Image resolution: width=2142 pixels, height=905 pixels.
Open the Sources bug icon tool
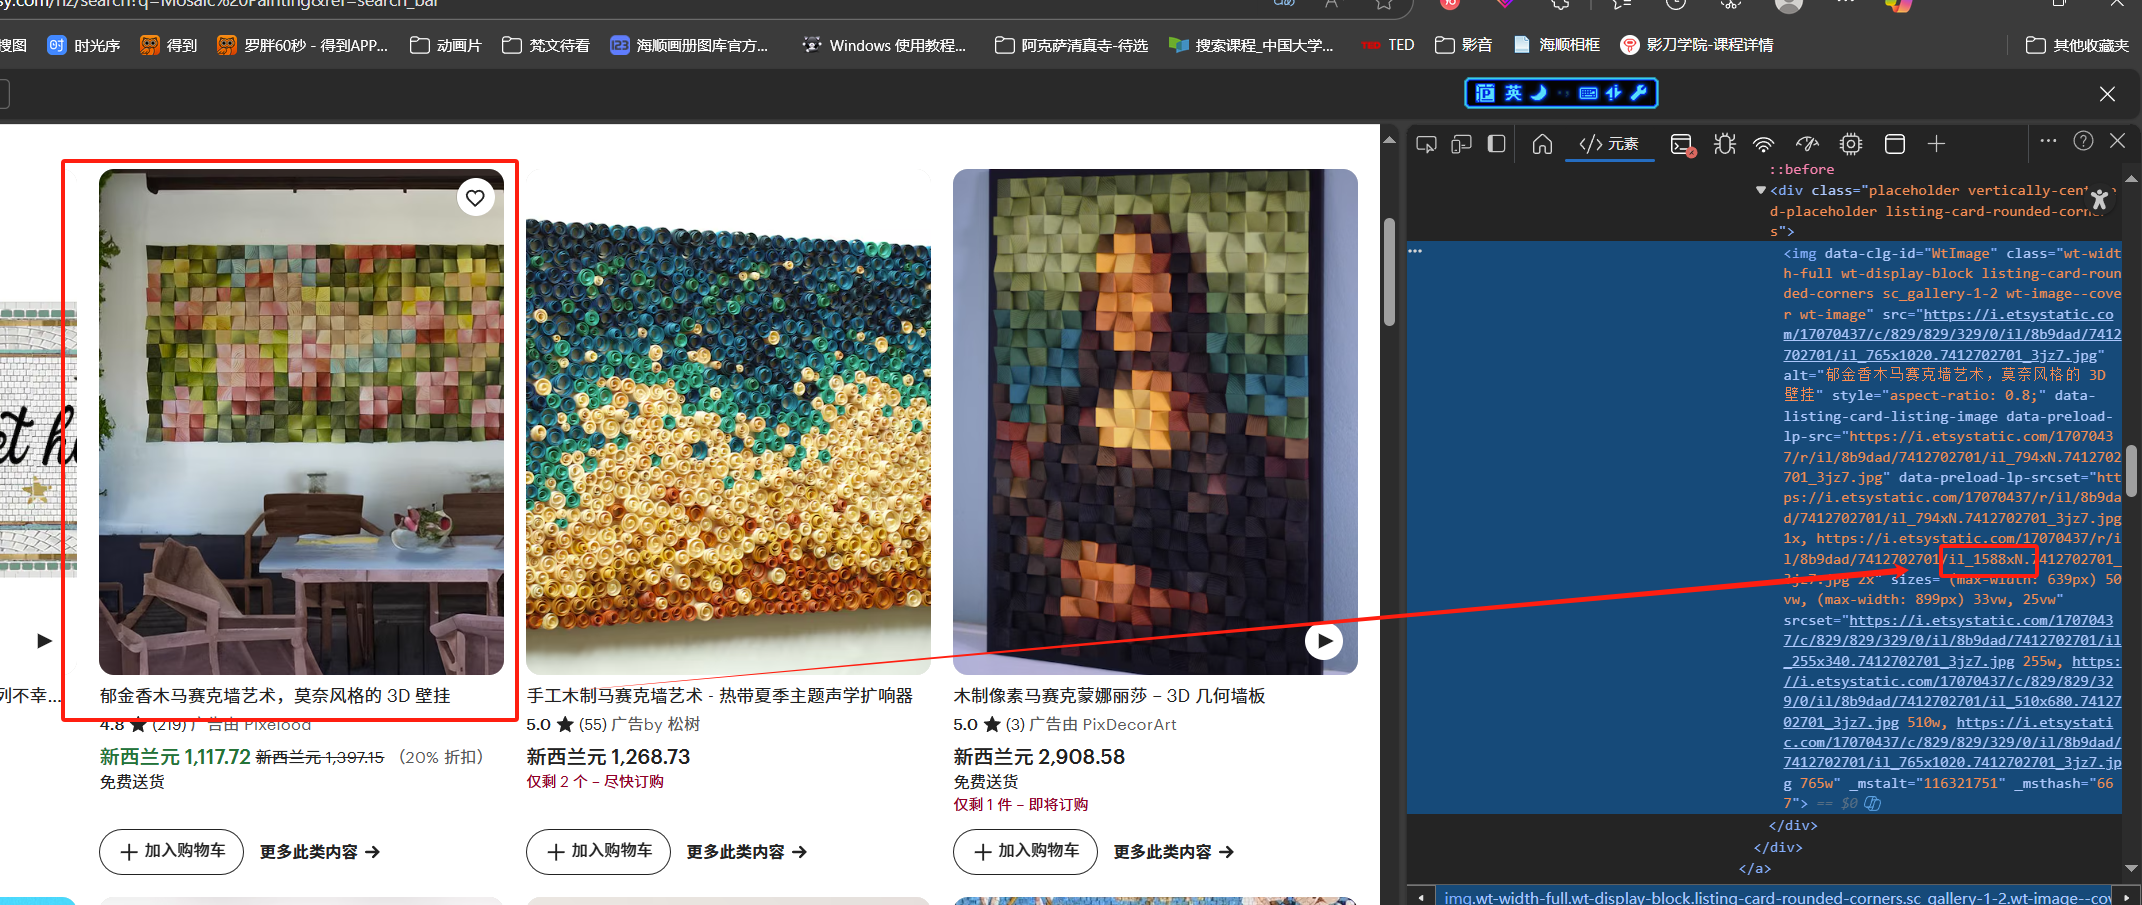pyautogui.click(x=1725, y=144)
